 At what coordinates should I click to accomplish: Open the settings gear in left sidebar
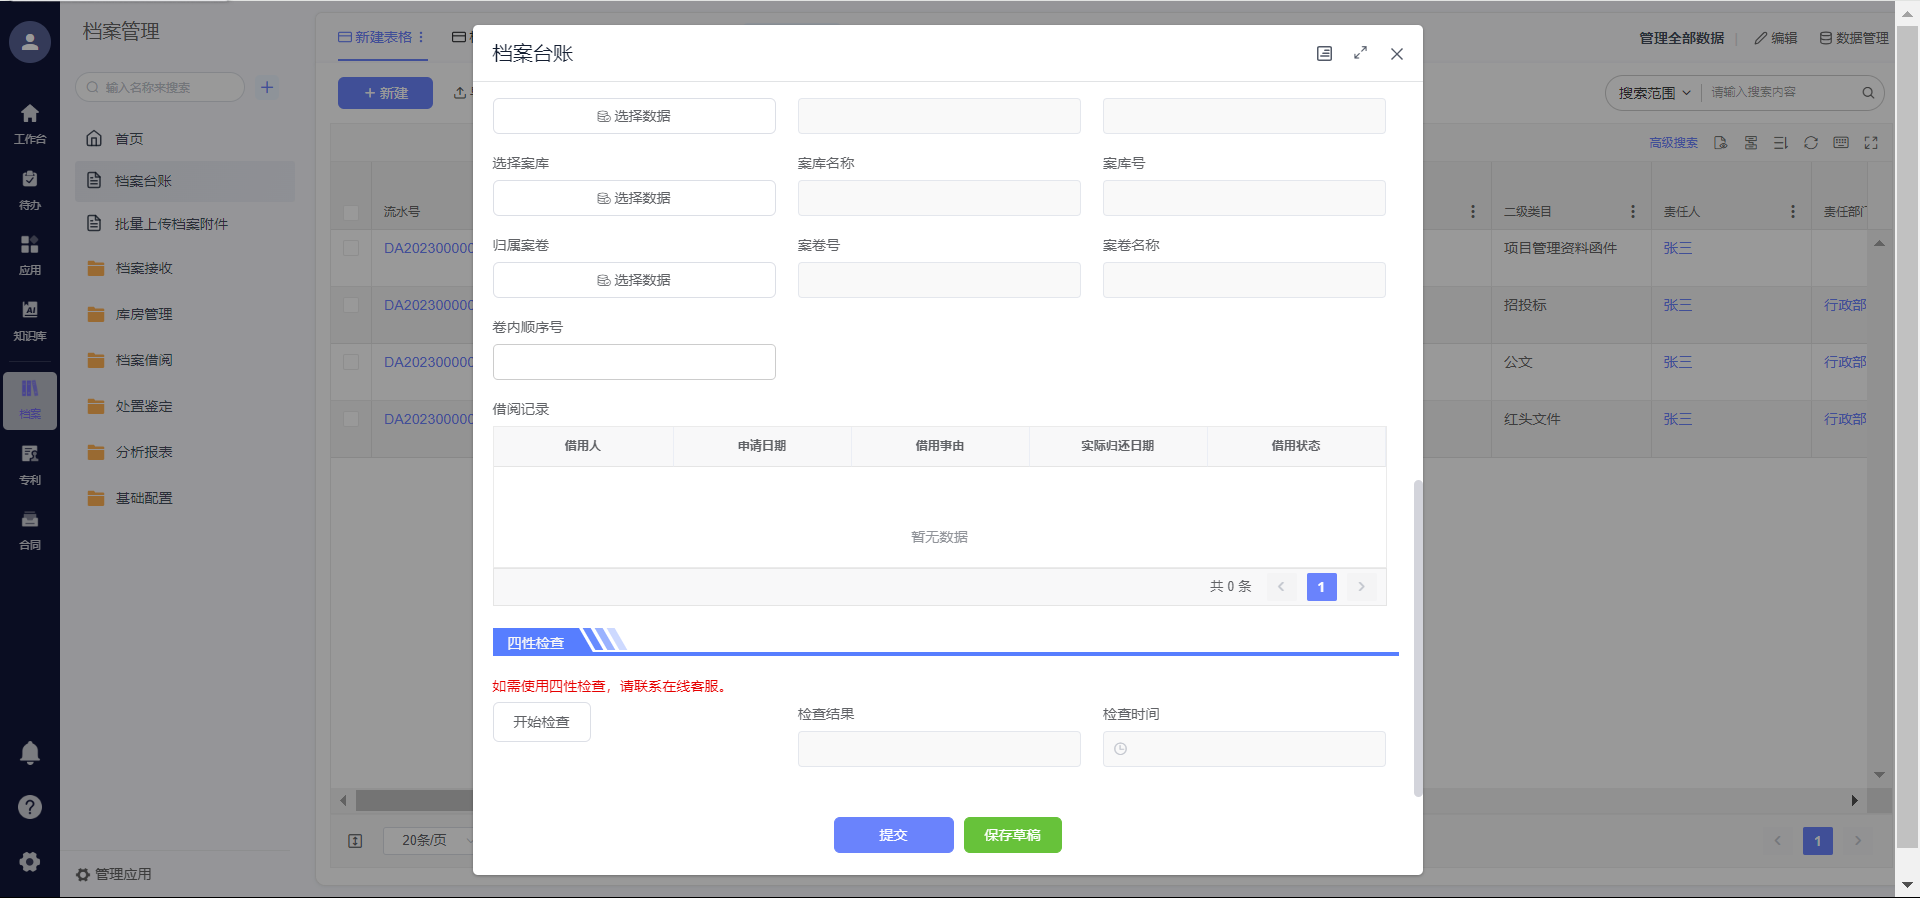[30, 861]
